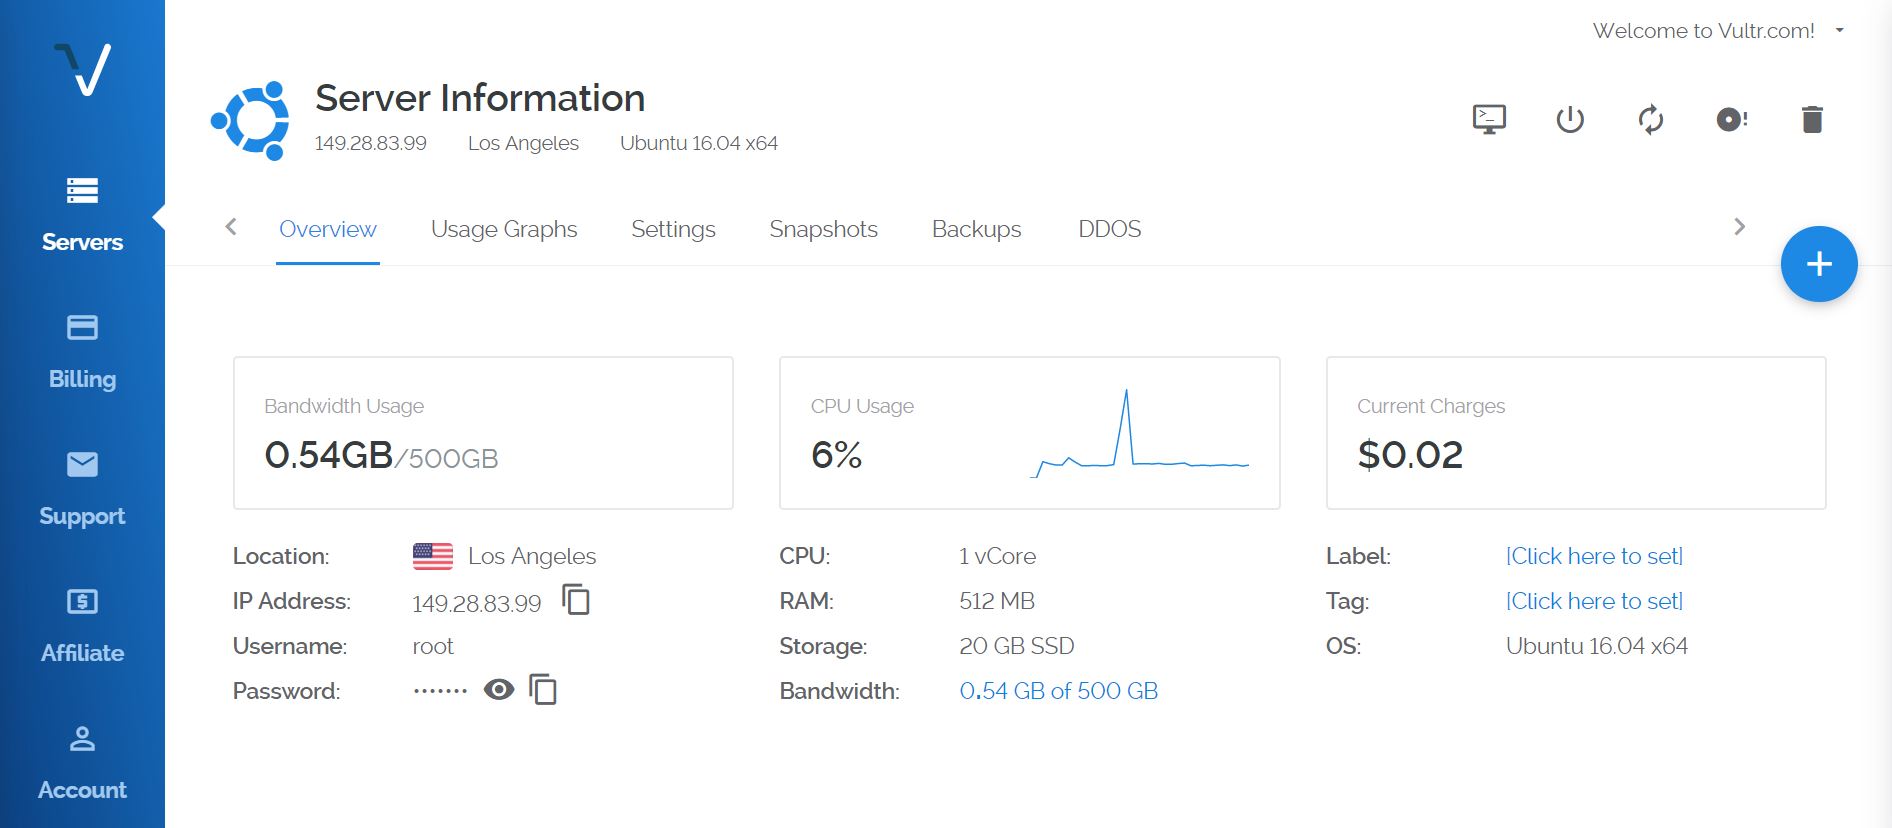Copy the IP address to clipboard
This screenshot has height=828, width=1892.
pyautogui.click(x=576, y=600)
